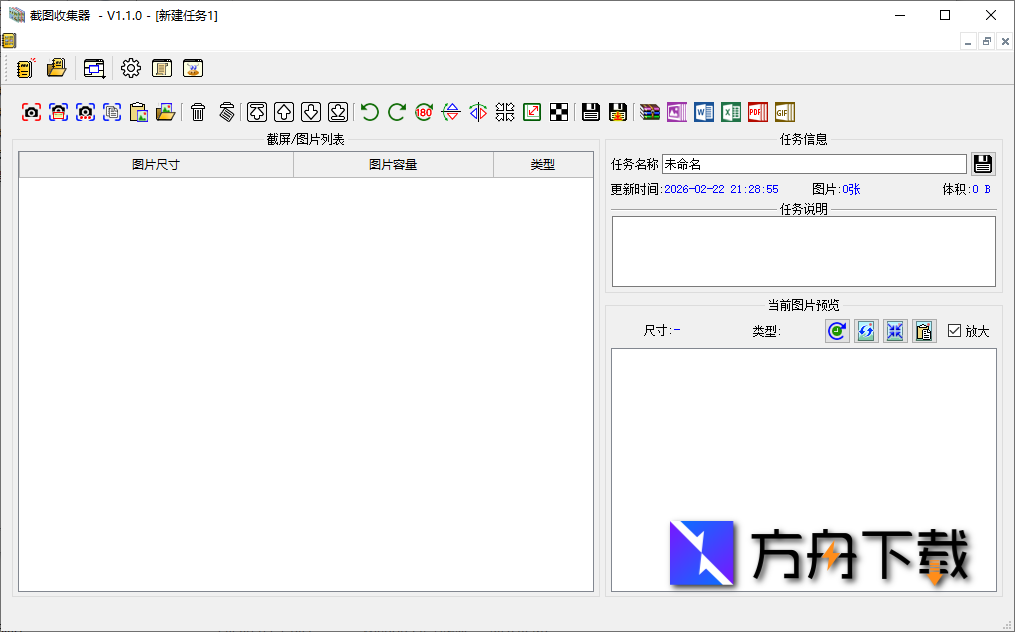Image resolution: width=1015 pixels, height=632 pixels.
Task: Save the task info with the disk button
Action: 983,163
